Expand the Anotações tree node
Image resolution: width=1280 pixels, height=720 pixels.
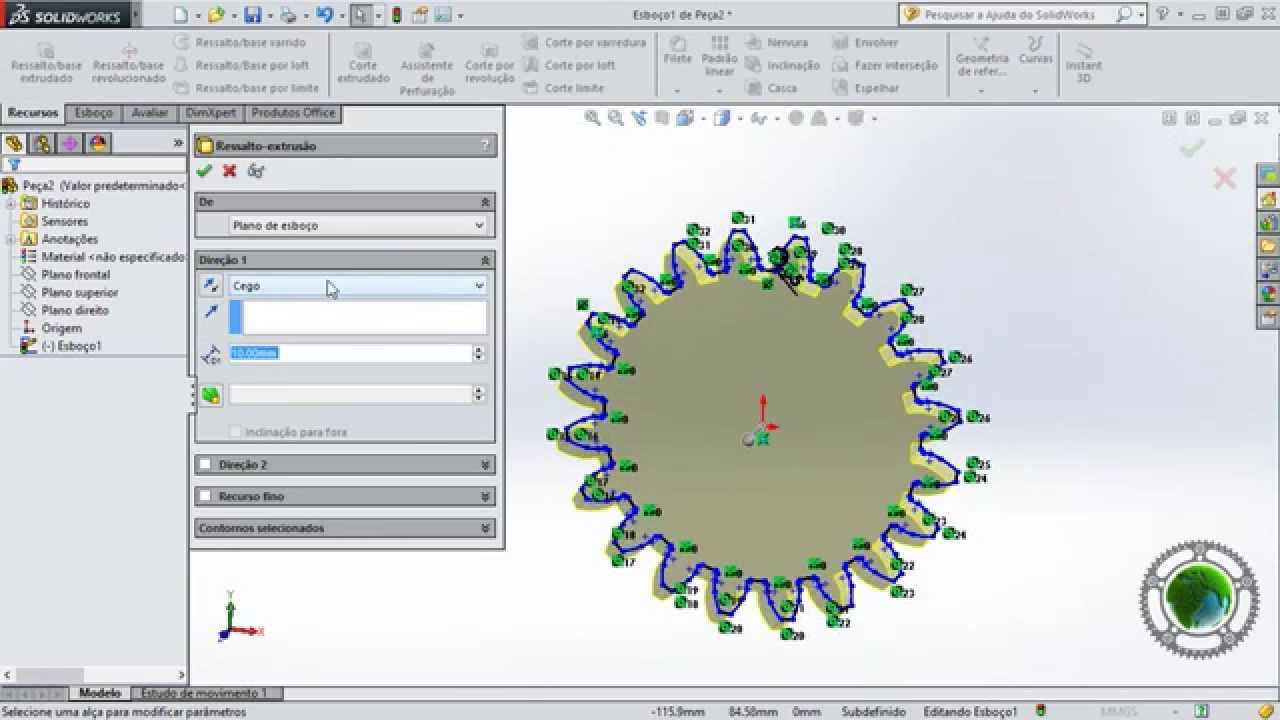[10, 240]
